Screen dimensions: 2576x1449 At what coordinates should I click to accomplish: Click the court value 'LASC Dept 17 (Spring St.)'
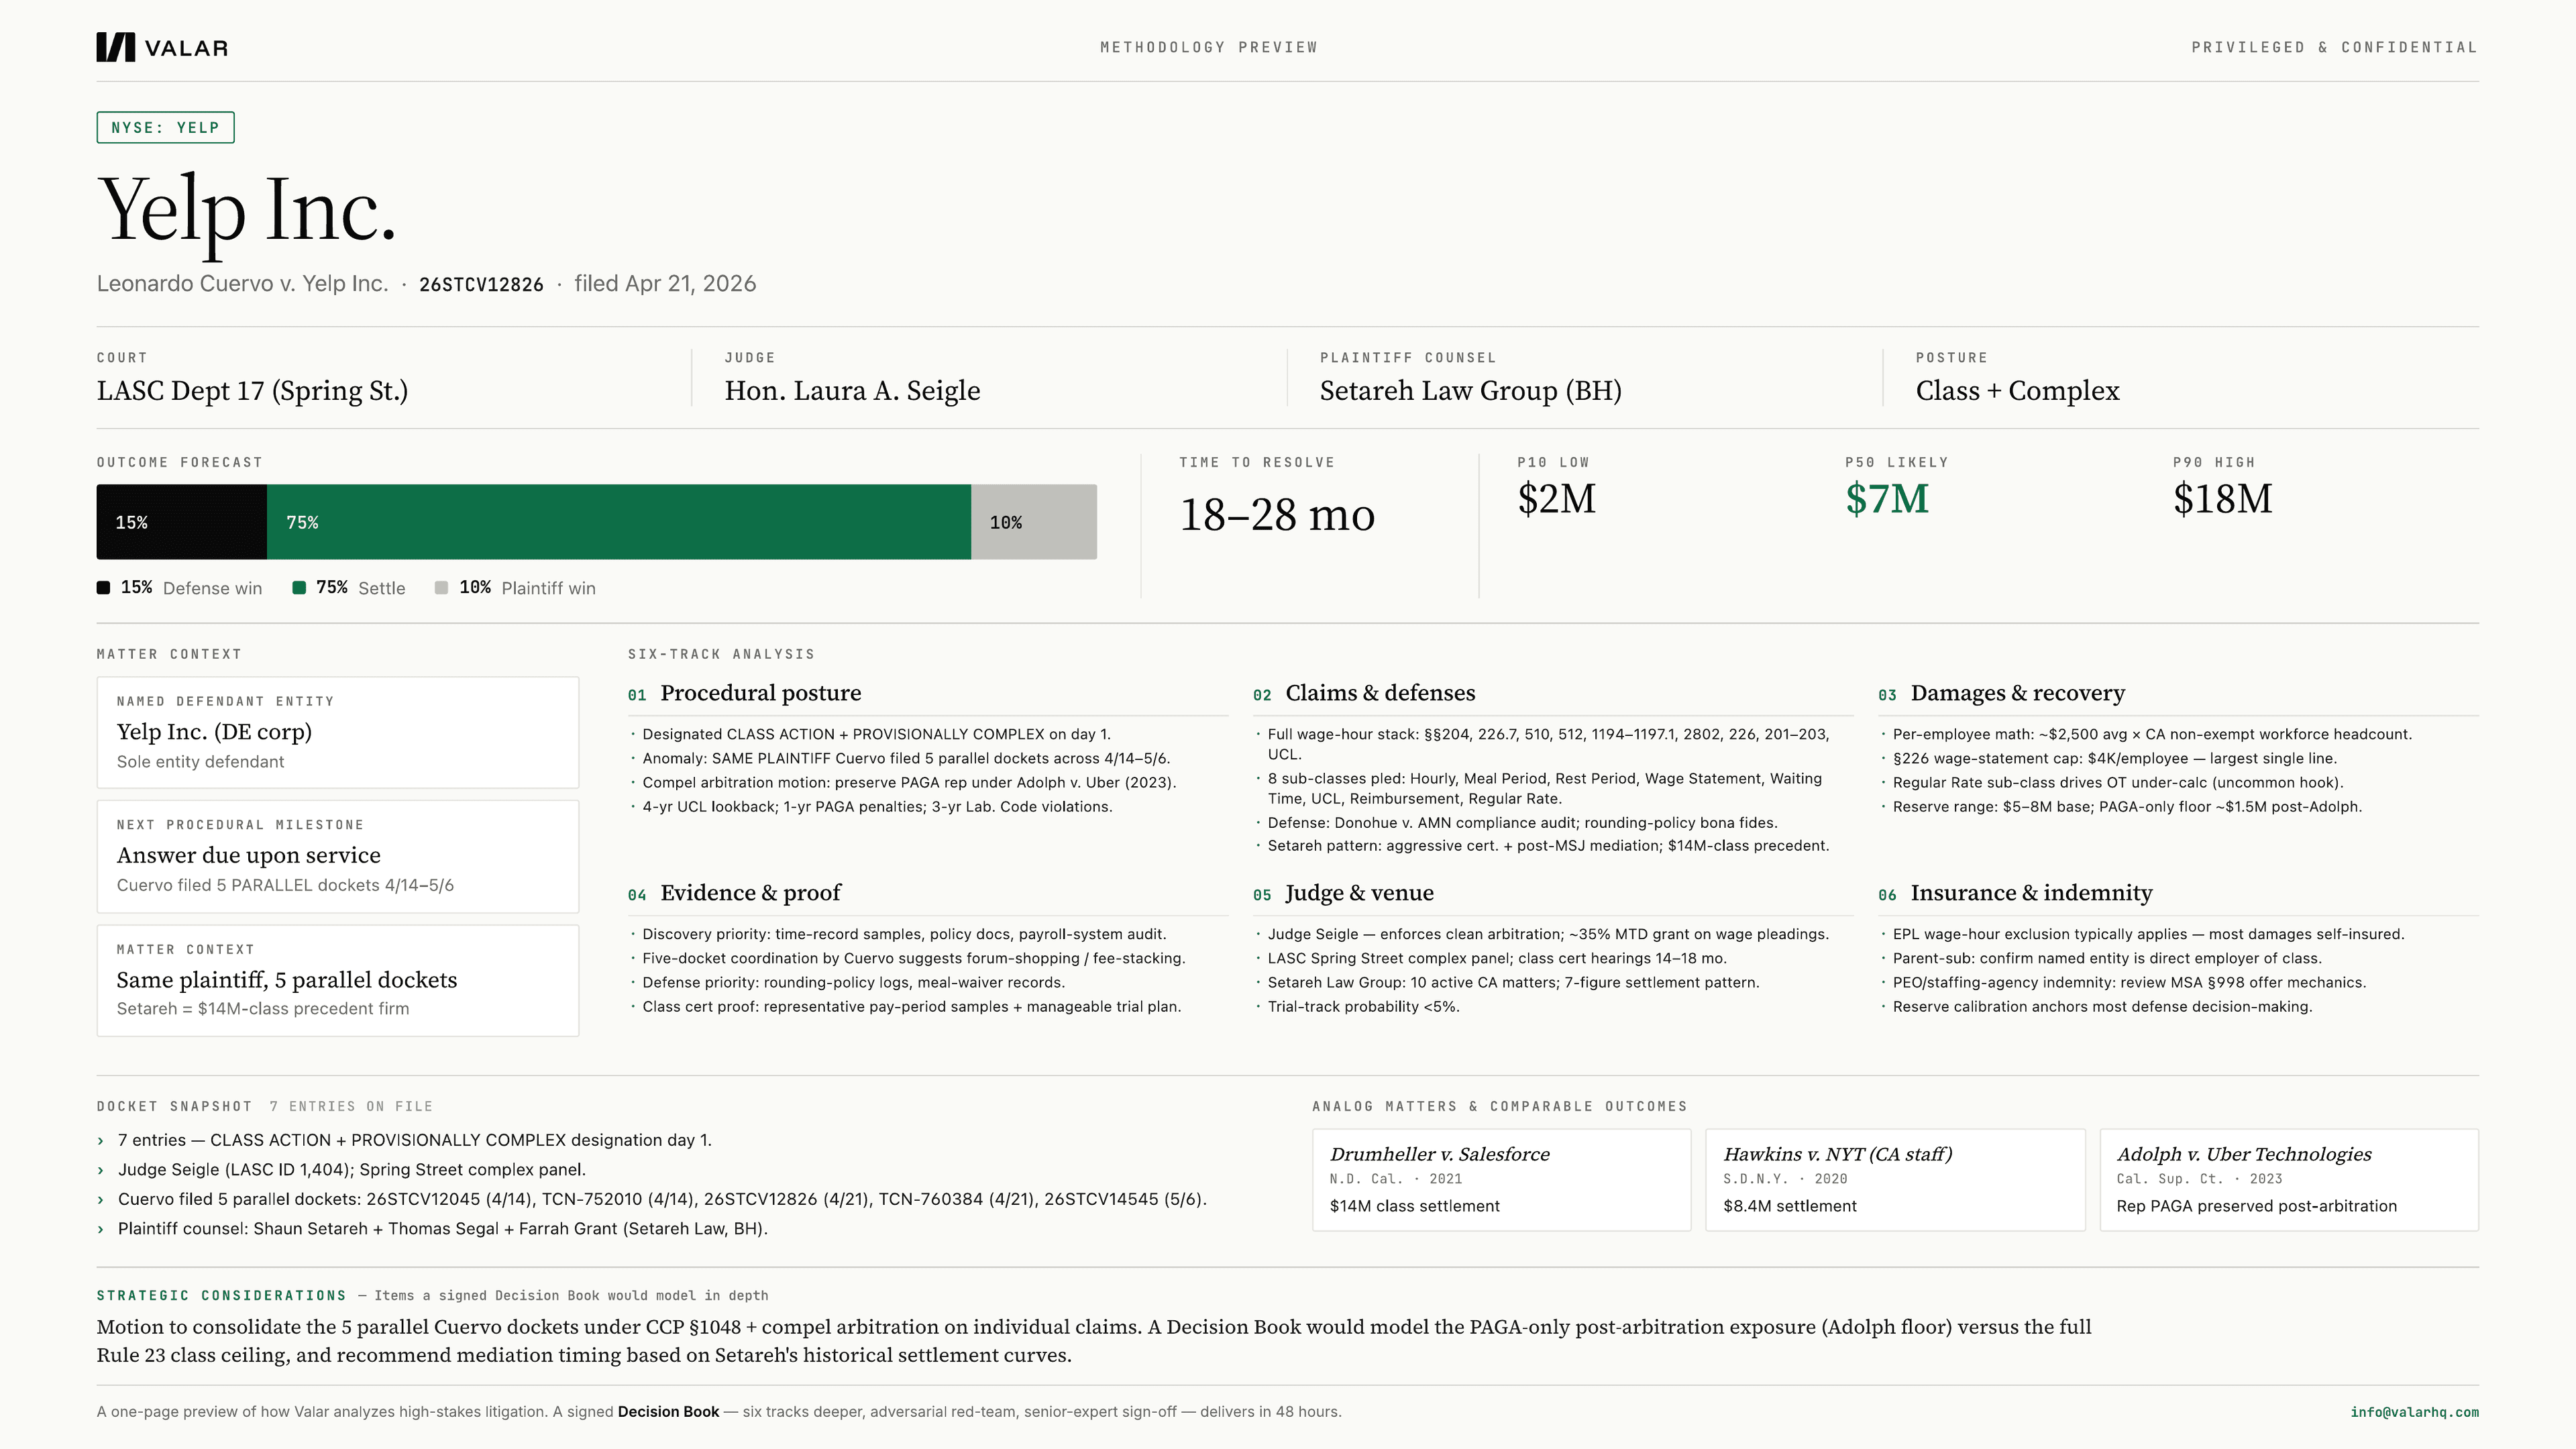pos(252,391)
